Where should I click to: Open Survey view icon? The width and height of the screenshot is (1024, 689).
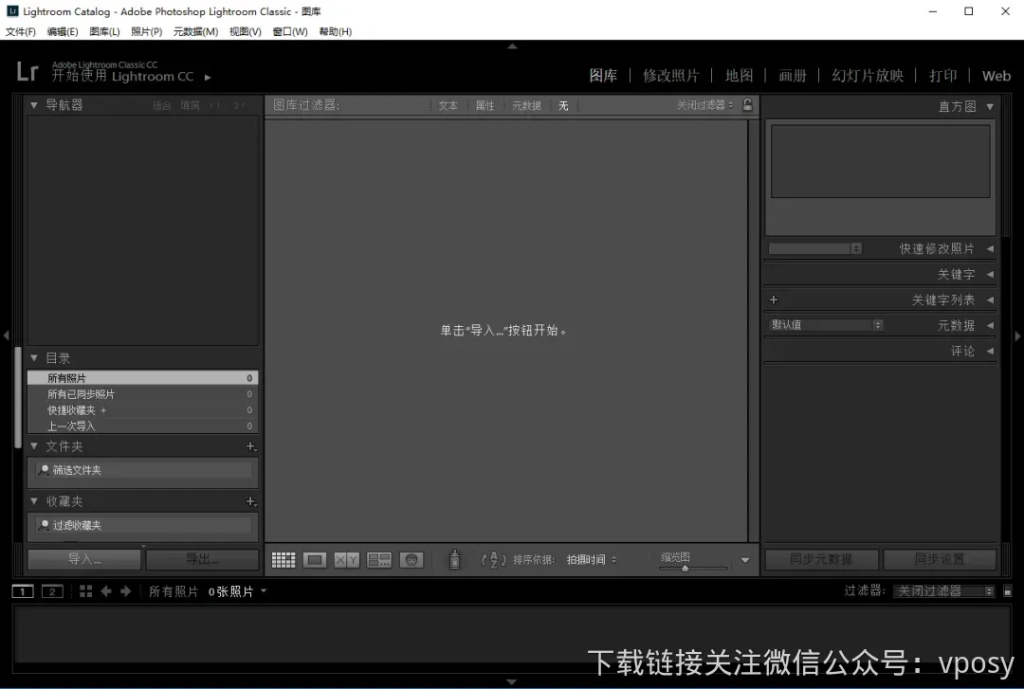point(379,560)
